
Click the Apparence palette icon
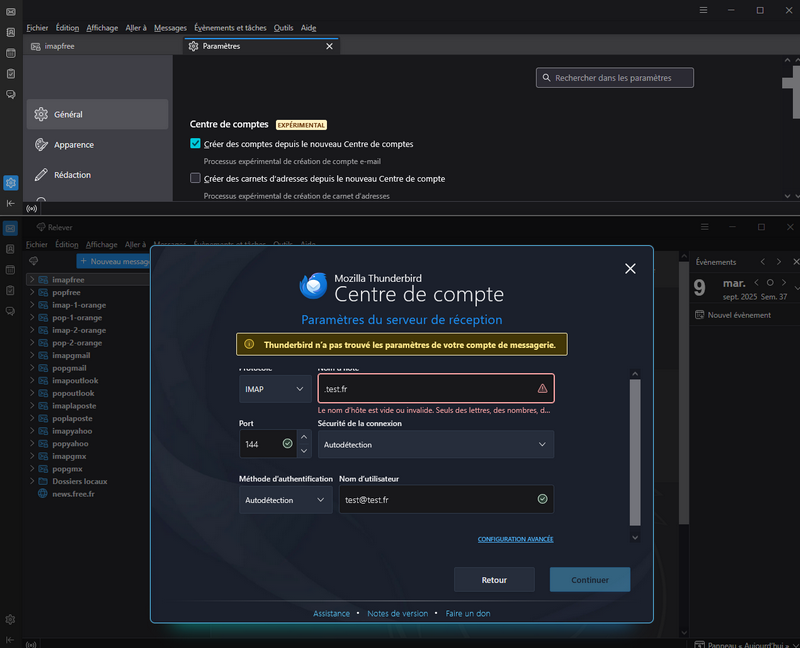[41, 145]
